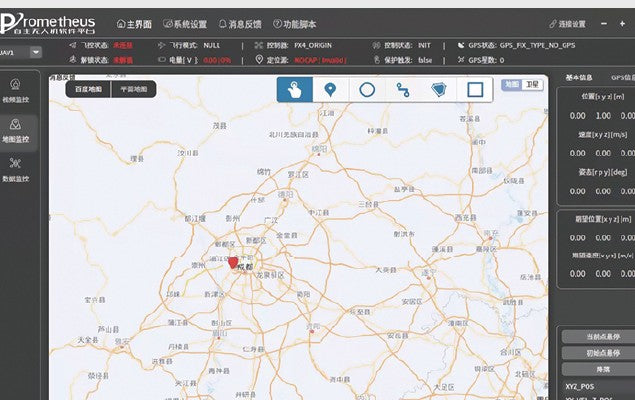
Task: Click the 初始点悬停 hover button
Action: [x=599, y=353]
